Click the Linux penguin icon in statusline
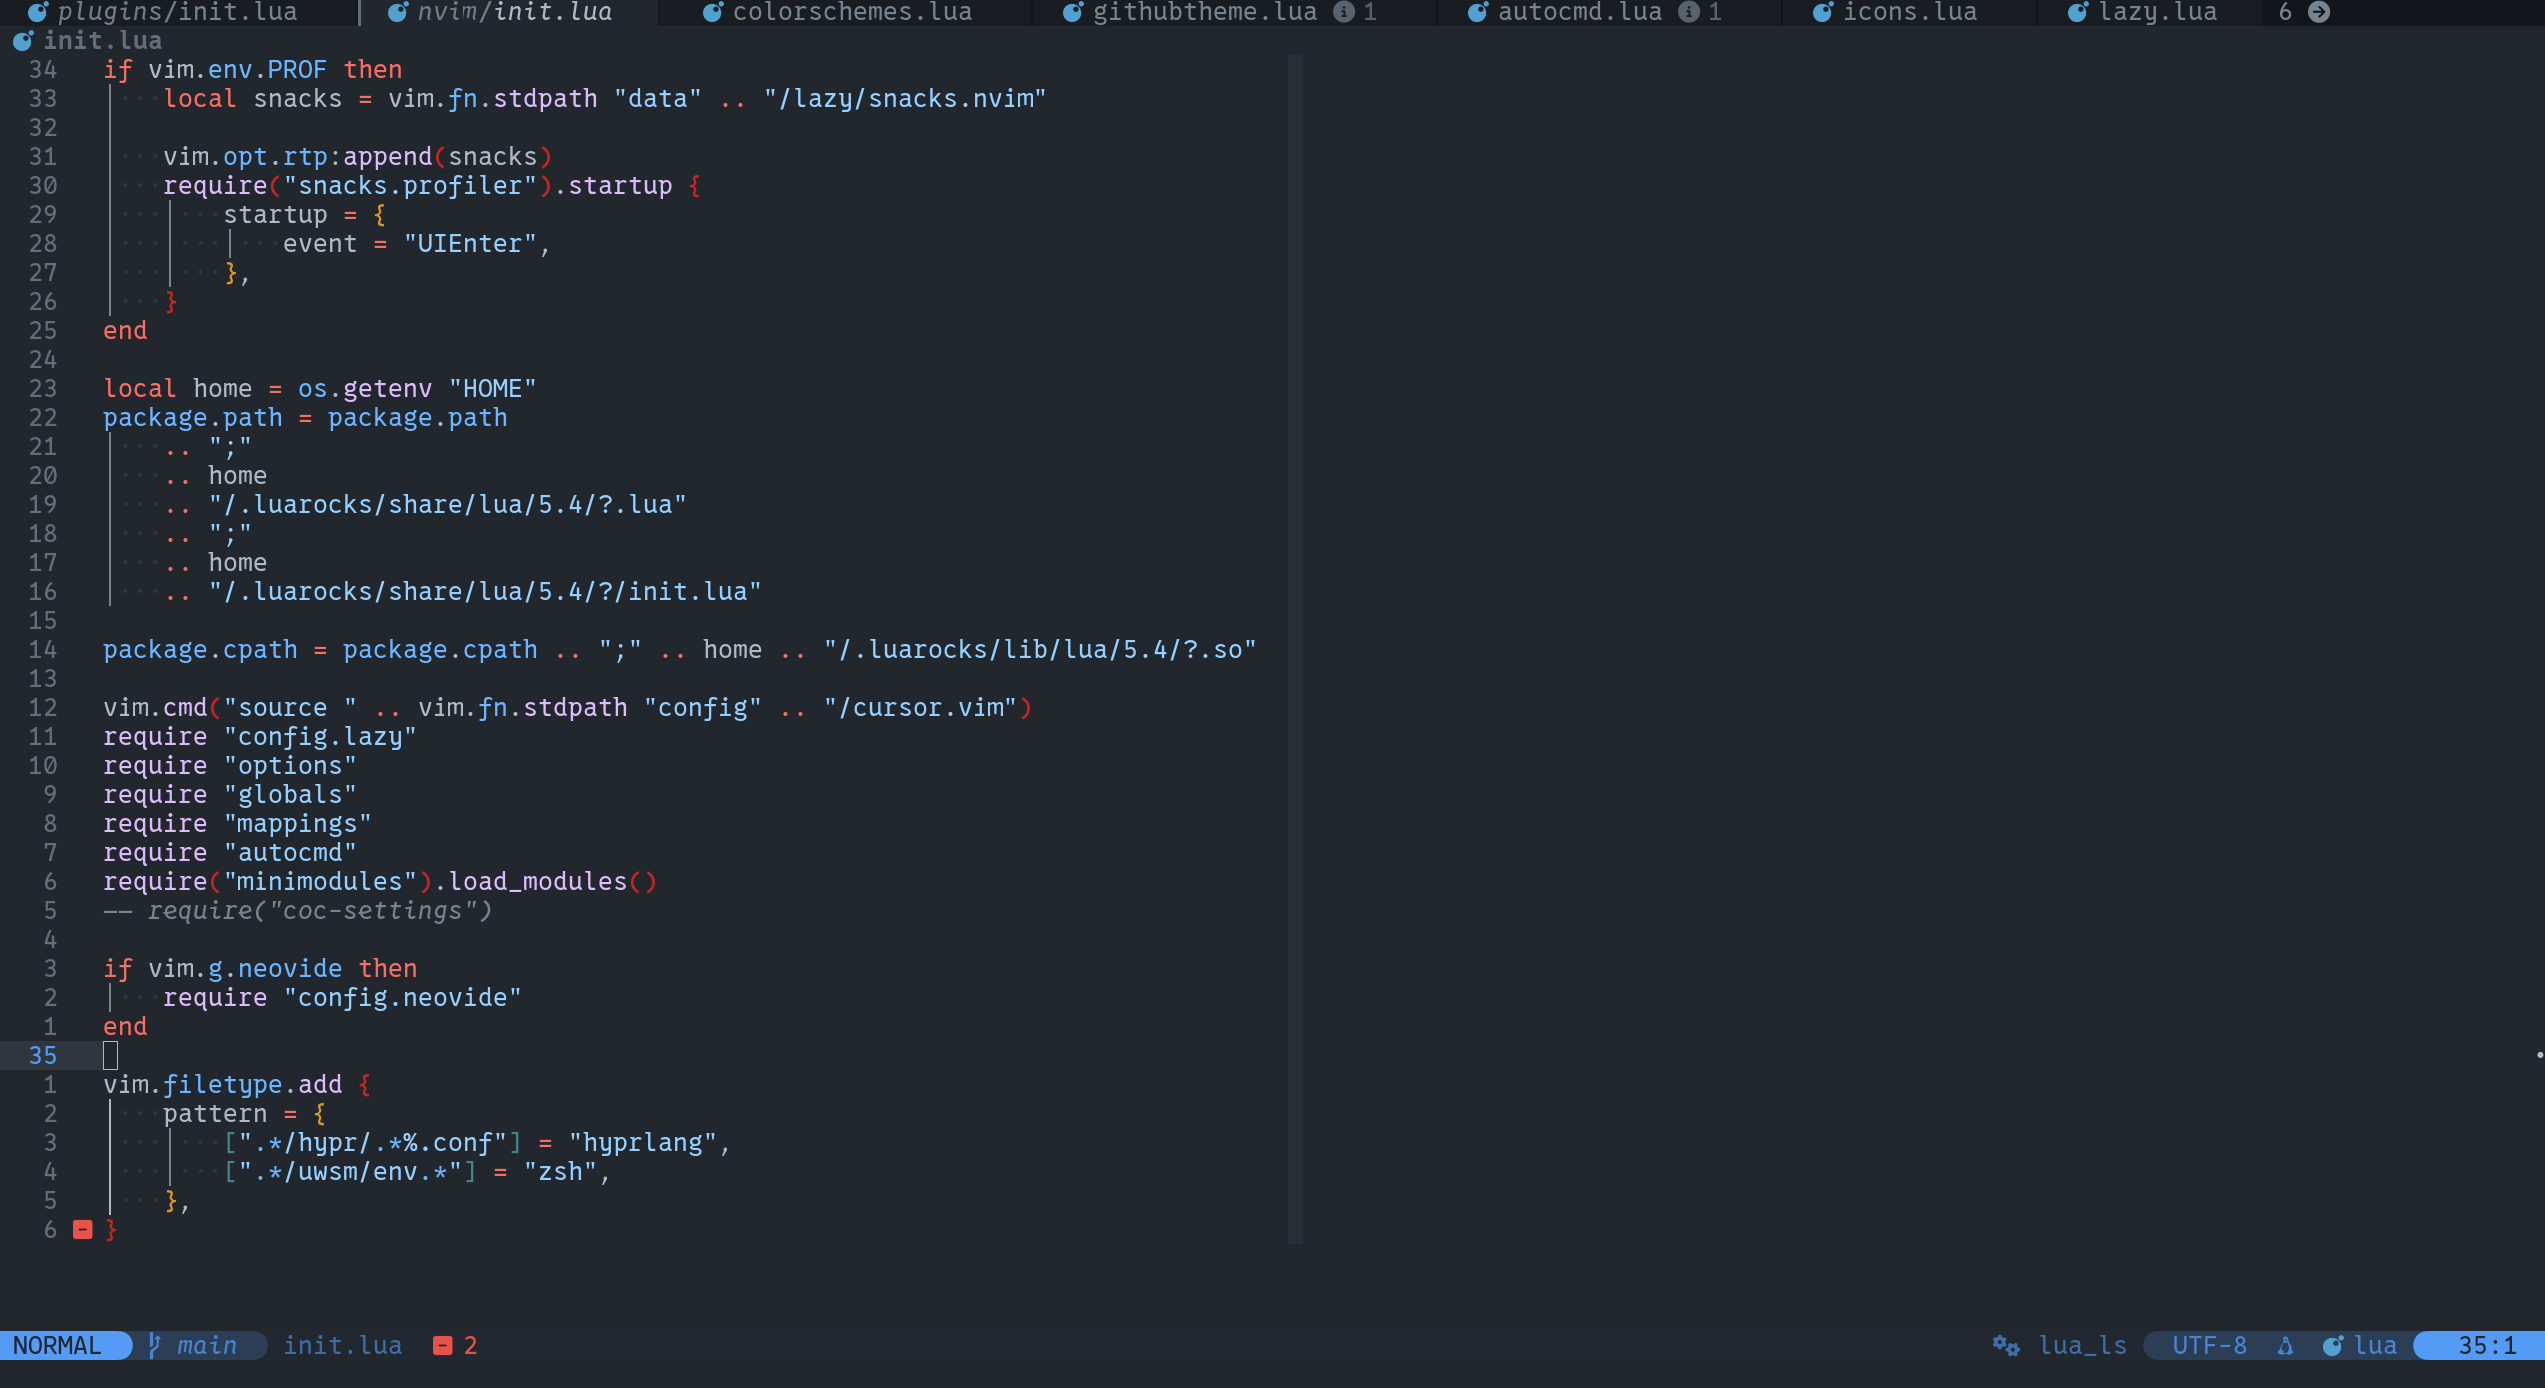This screenshot has height=1388, width=2545. click(2285, 1346)
